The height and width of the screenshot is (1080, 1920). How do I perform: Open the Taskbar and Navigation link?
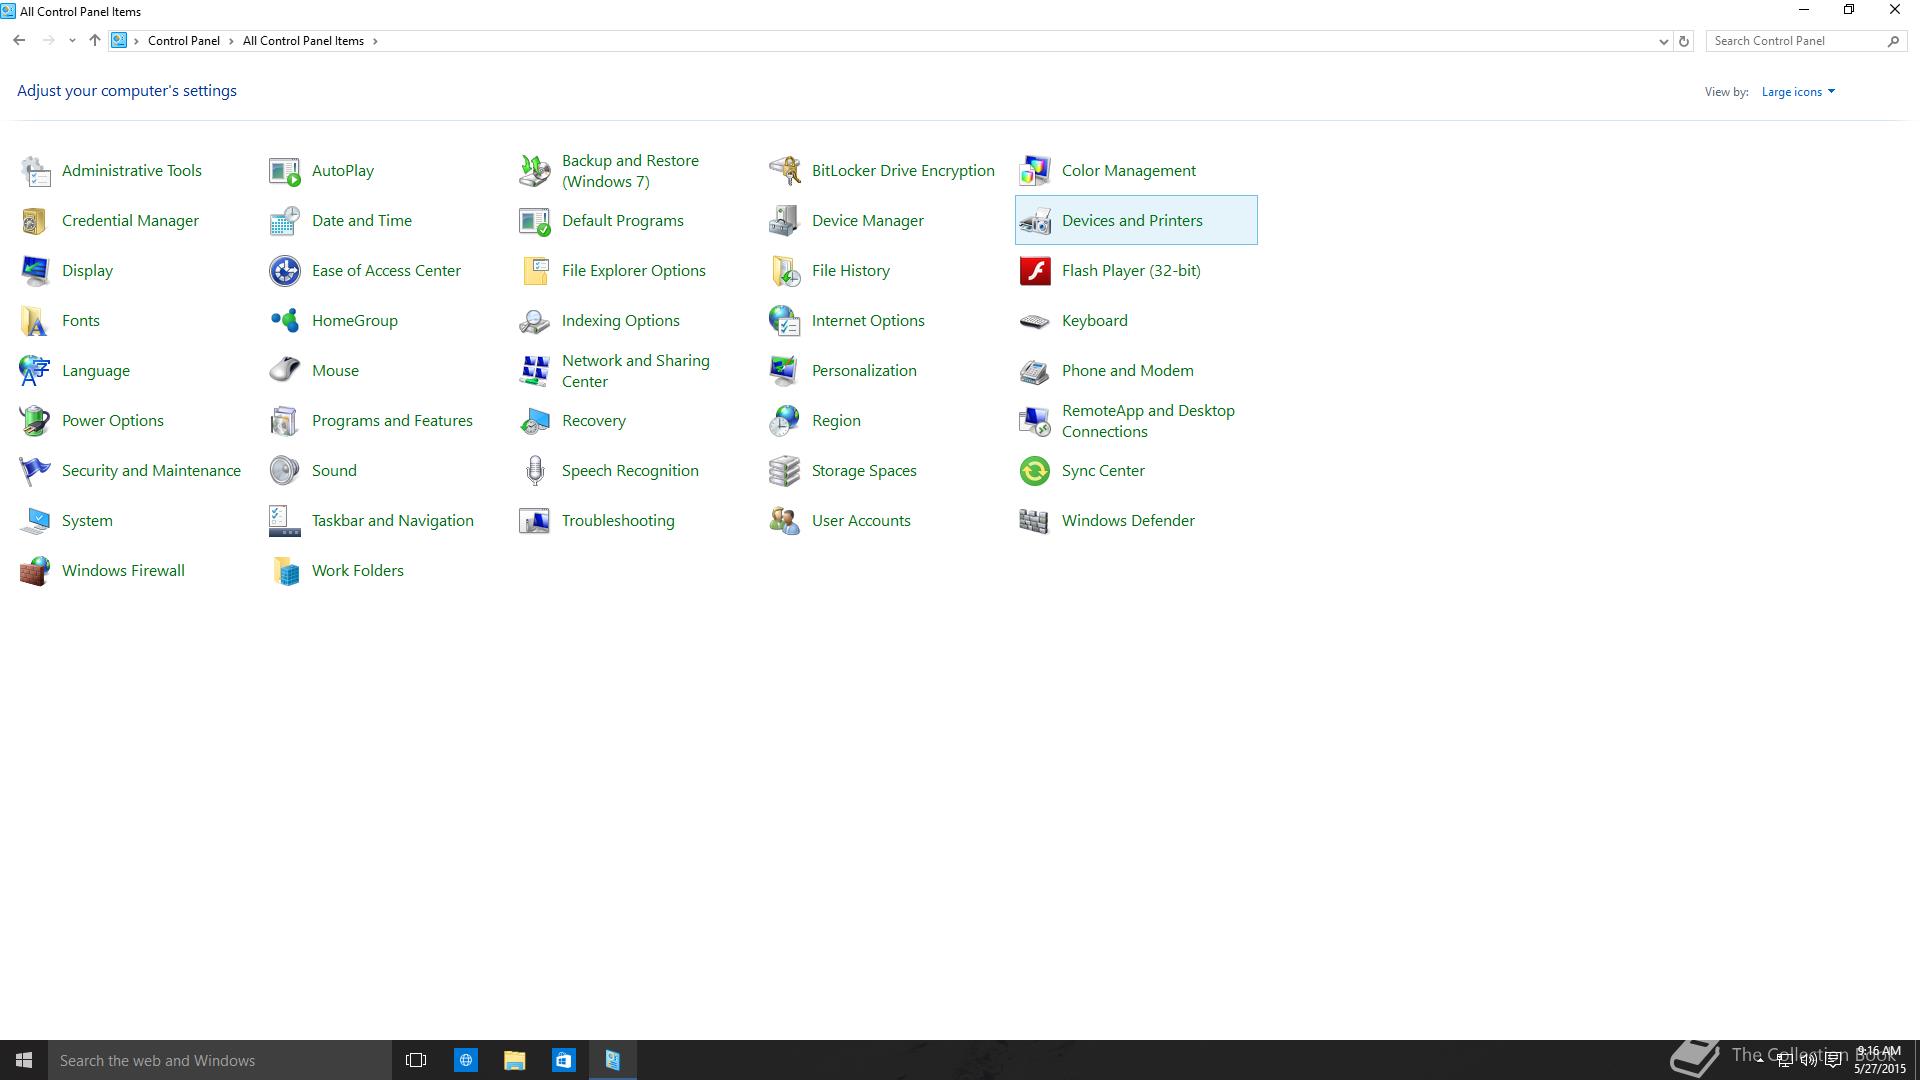click(x=393, y=521)
